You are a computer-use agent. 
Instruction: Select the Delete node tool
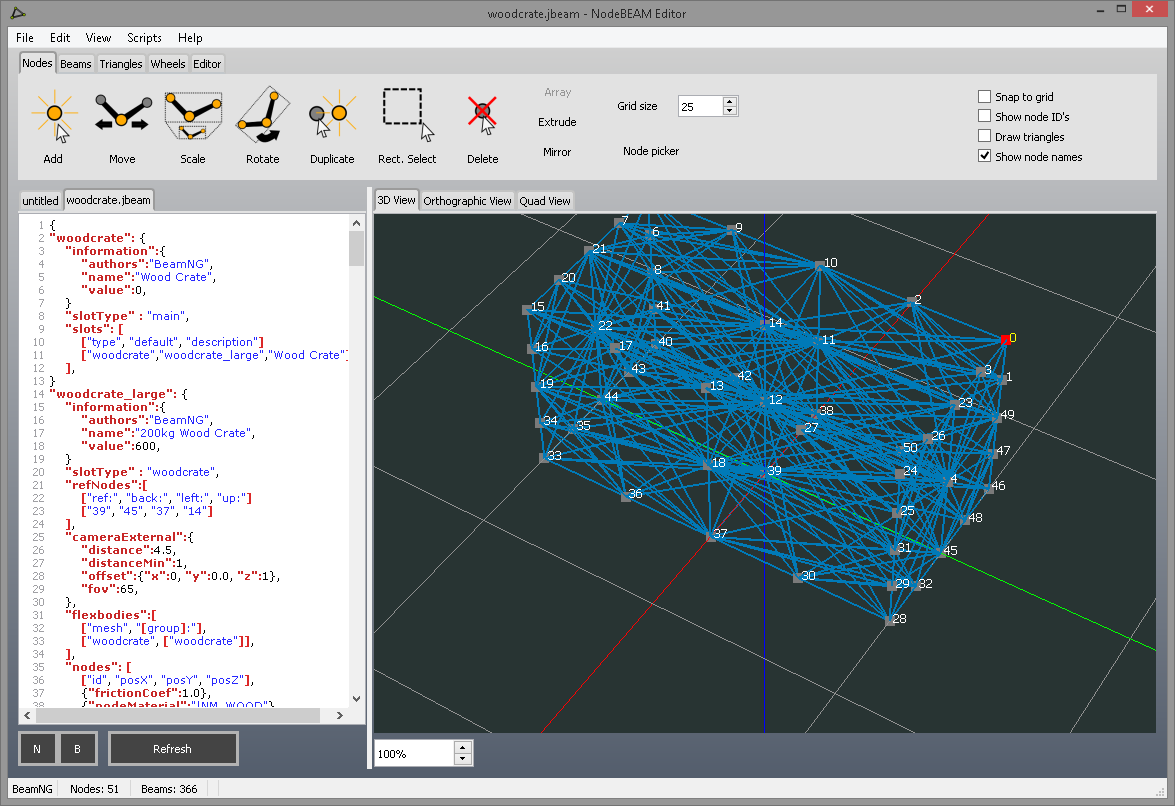point(482,125)
